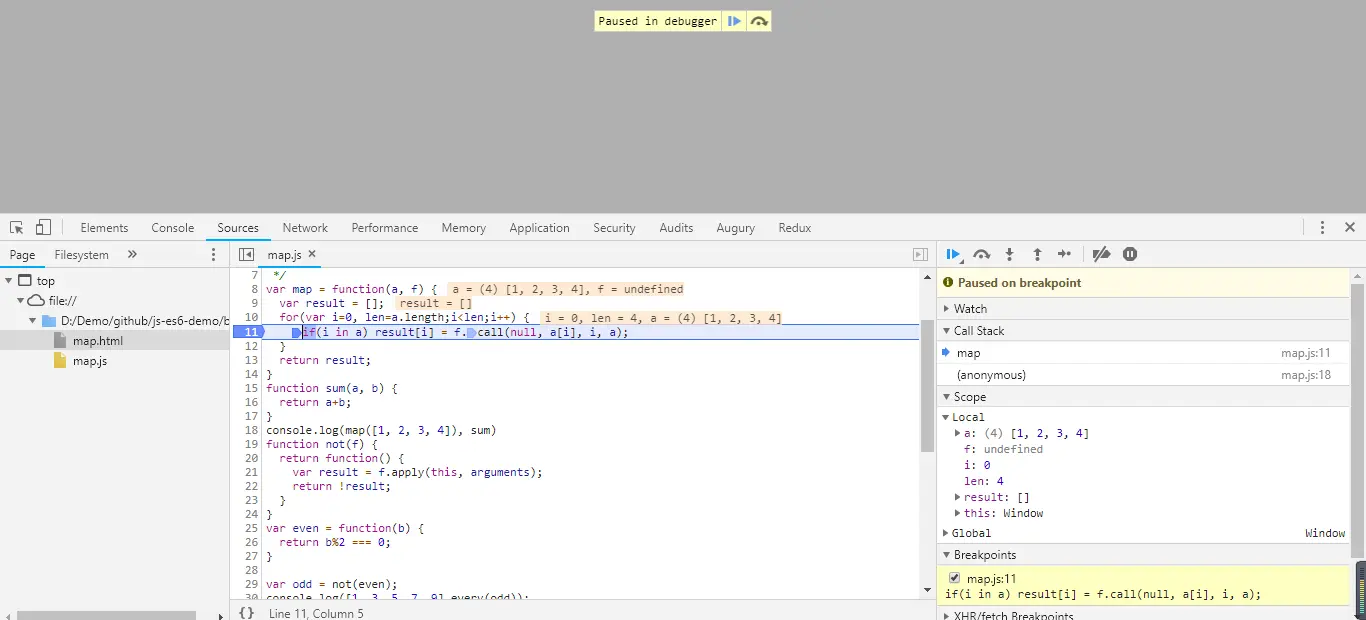1366x620 pixels.
Task: Collapse the top frame tree node
Action: click(9, 281)
